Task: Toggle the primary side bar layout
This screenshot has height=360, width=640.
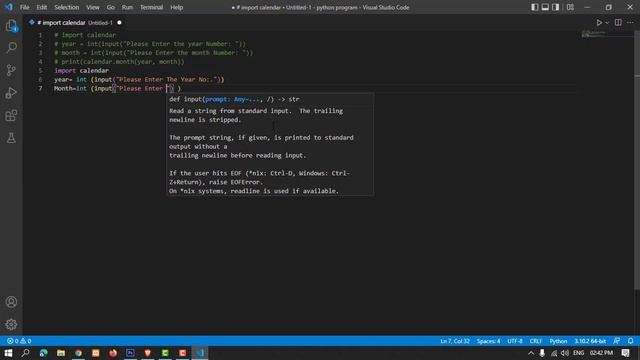Action: (534, 7)
